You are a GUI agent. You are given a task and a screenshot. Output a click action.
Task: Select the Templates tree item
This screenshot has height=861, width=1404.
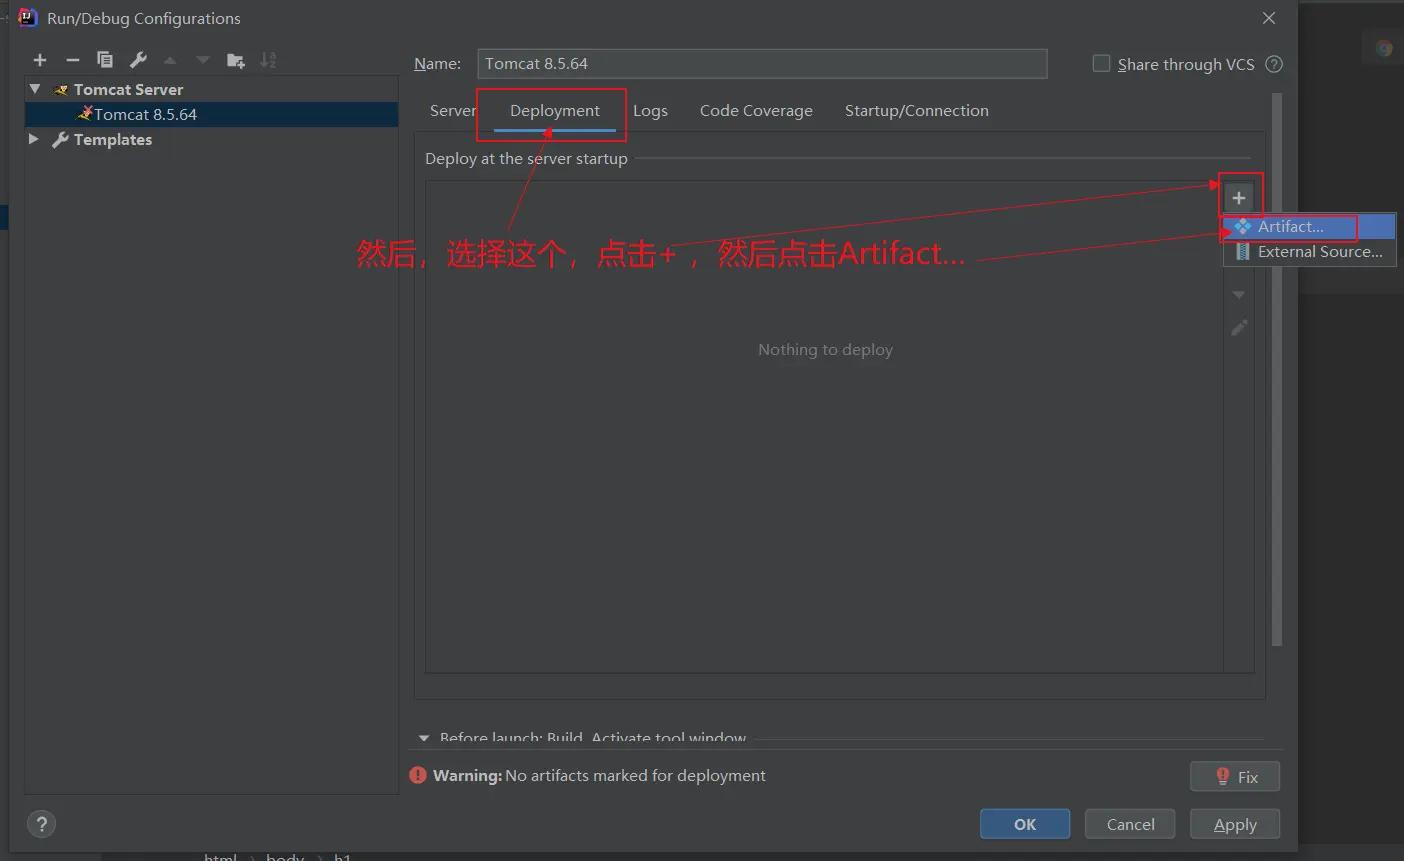pos(212,139)
